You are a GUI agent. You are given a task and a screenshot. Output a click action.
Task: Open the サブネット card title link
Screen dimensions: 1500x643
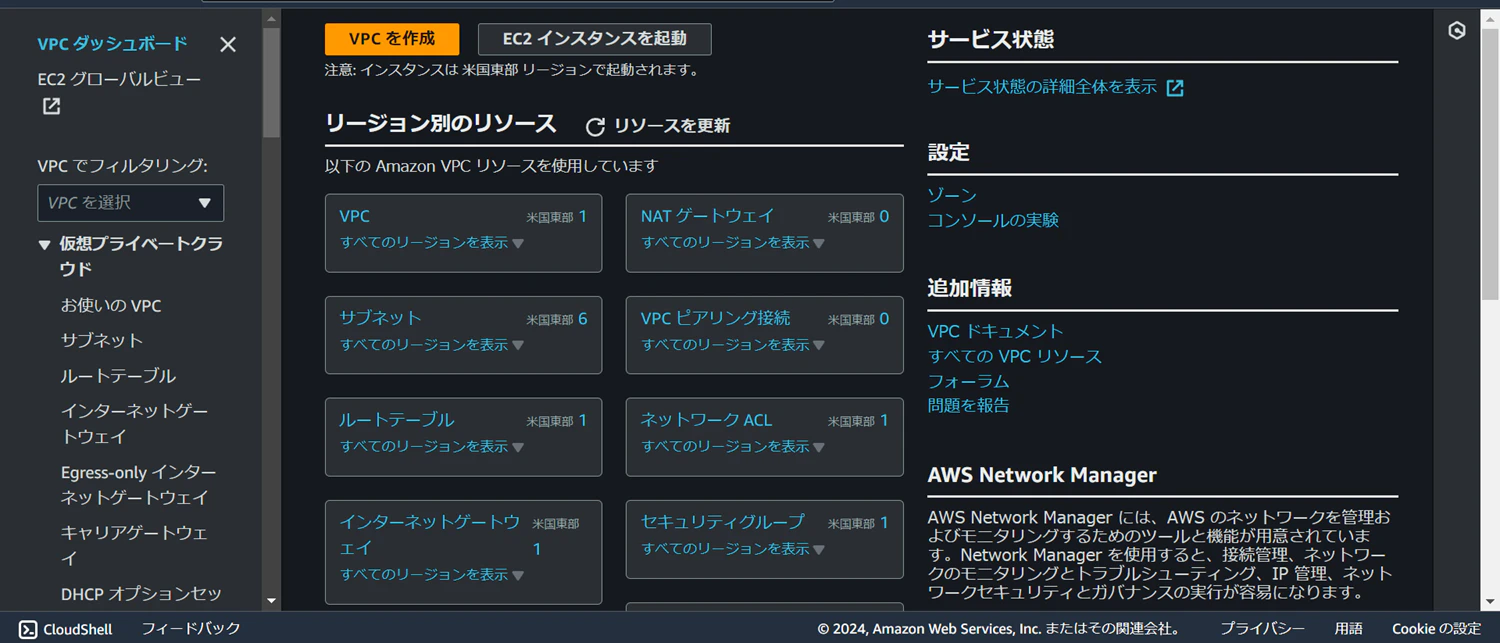pos(380,318)
